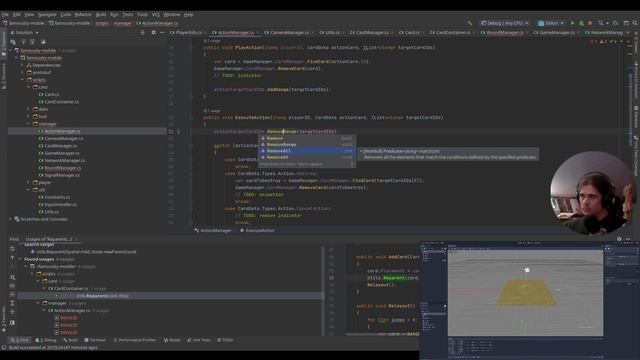Open the Explorer side tool window tab

(4, 45)
